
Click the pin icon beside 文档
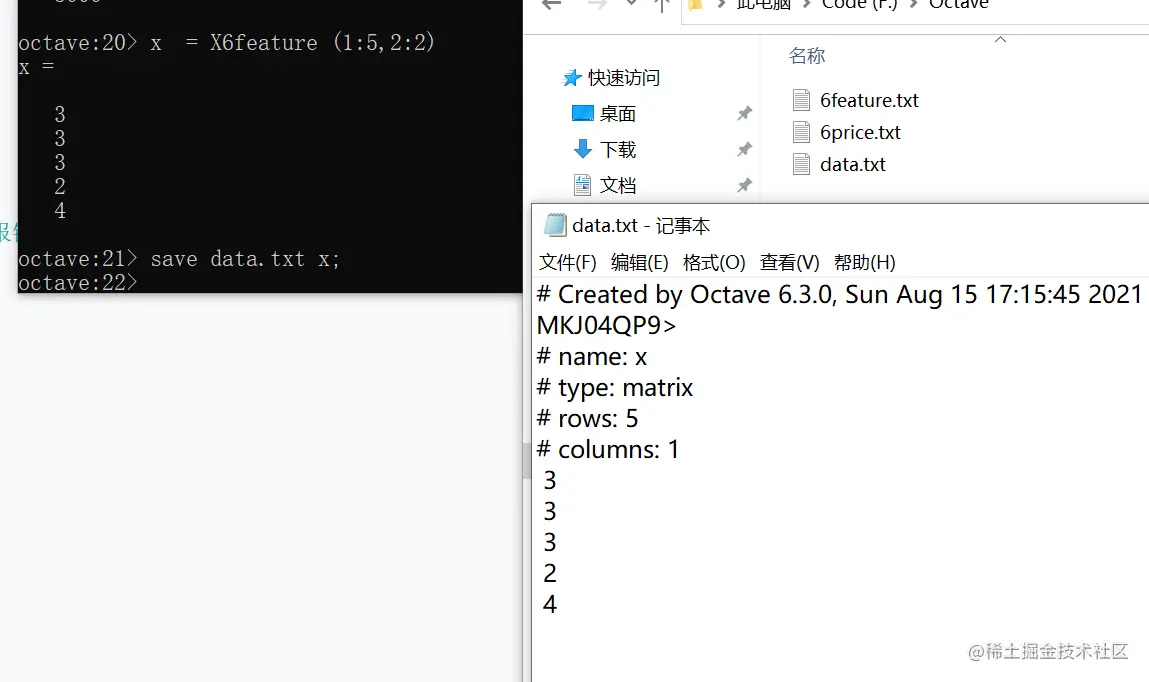click(745, 185)
